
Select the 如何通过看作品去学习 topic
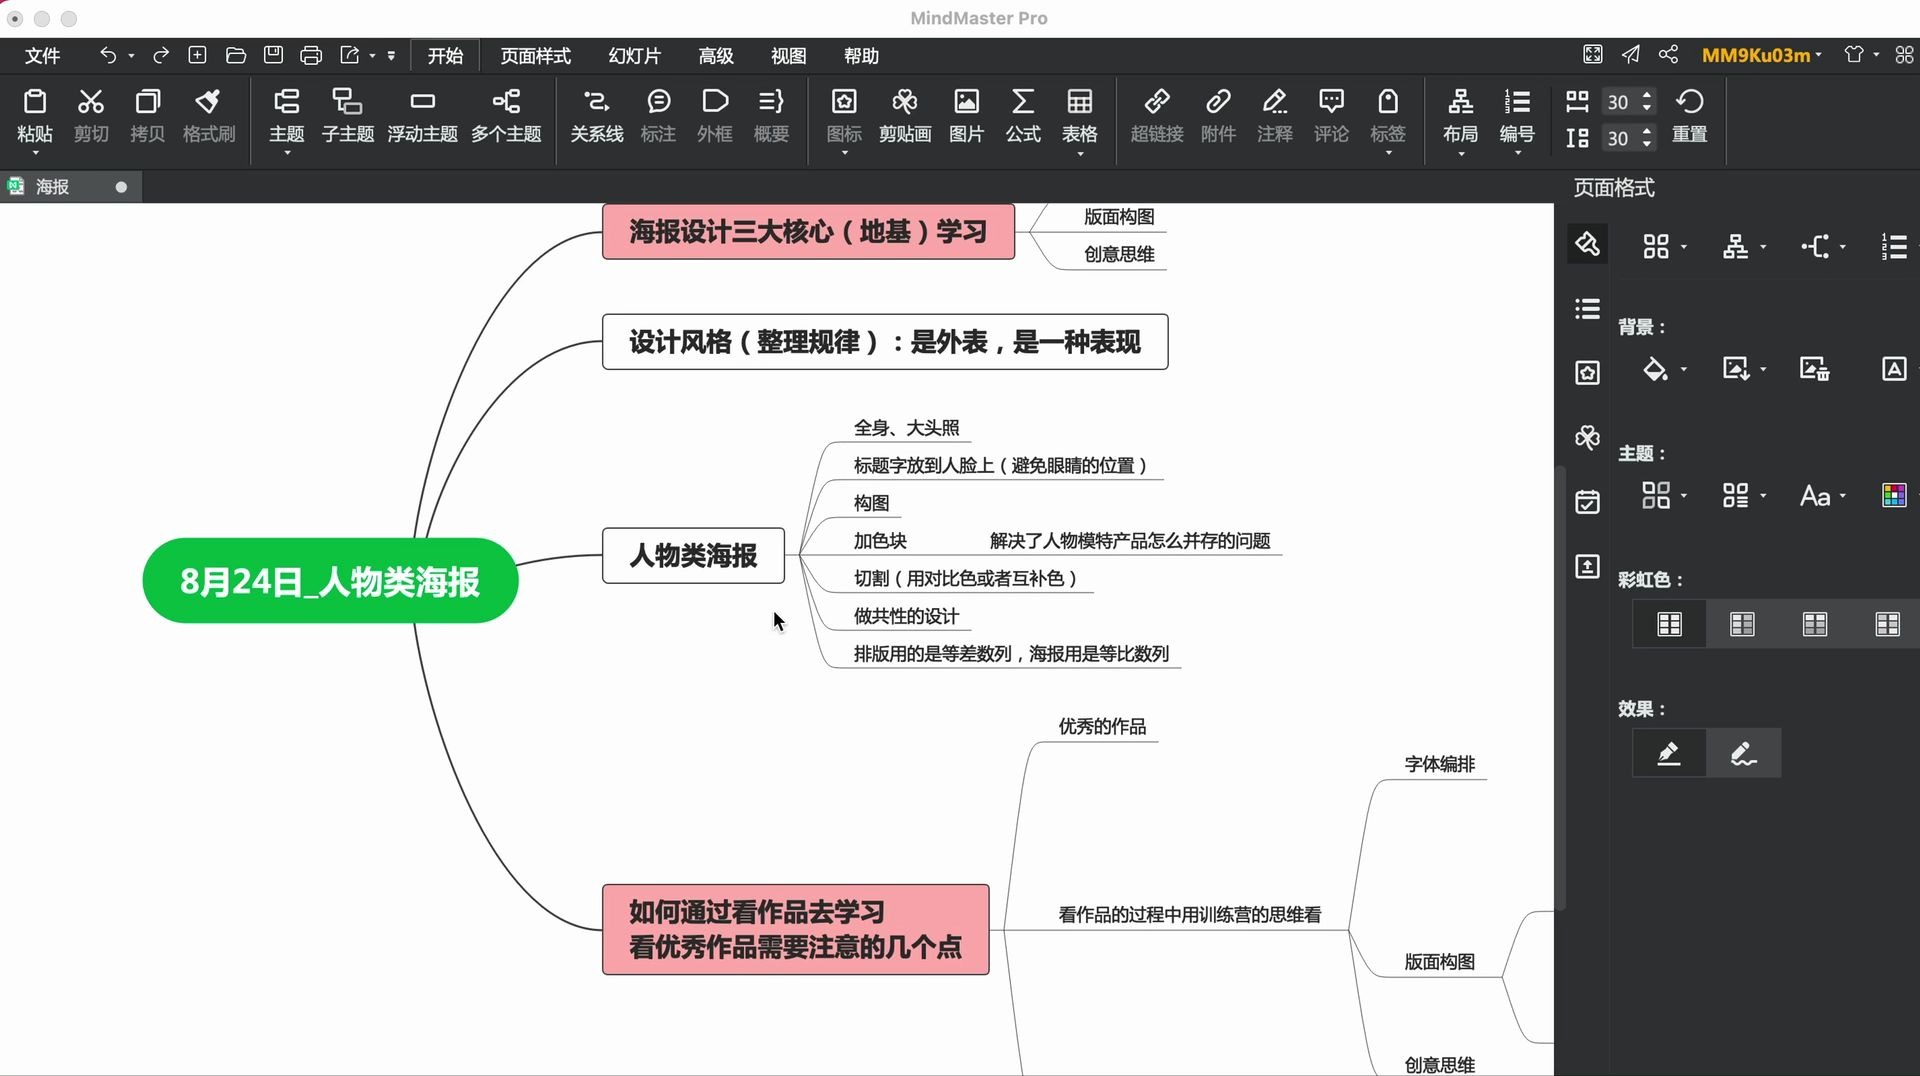pyautogui.click(x=795, y=929)
